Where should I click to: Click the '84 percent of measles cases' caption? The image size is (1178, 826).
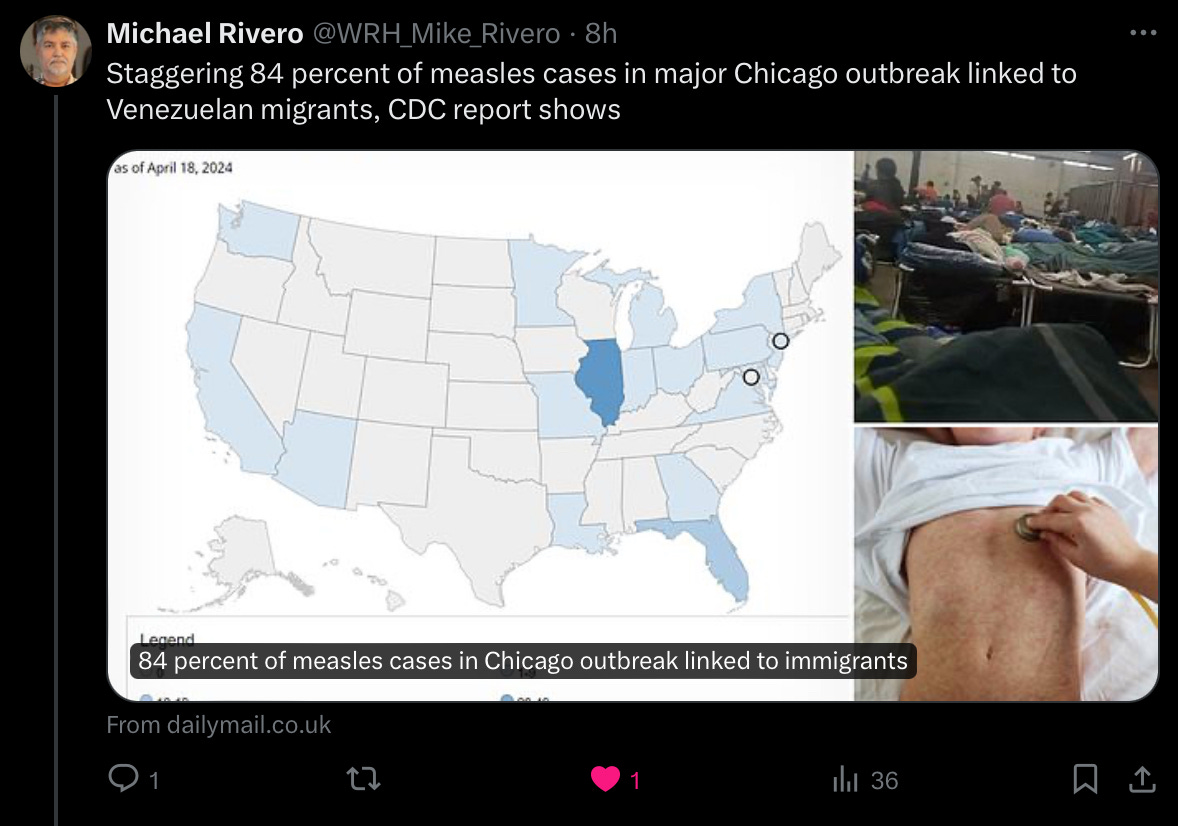[x=523, y=661]
